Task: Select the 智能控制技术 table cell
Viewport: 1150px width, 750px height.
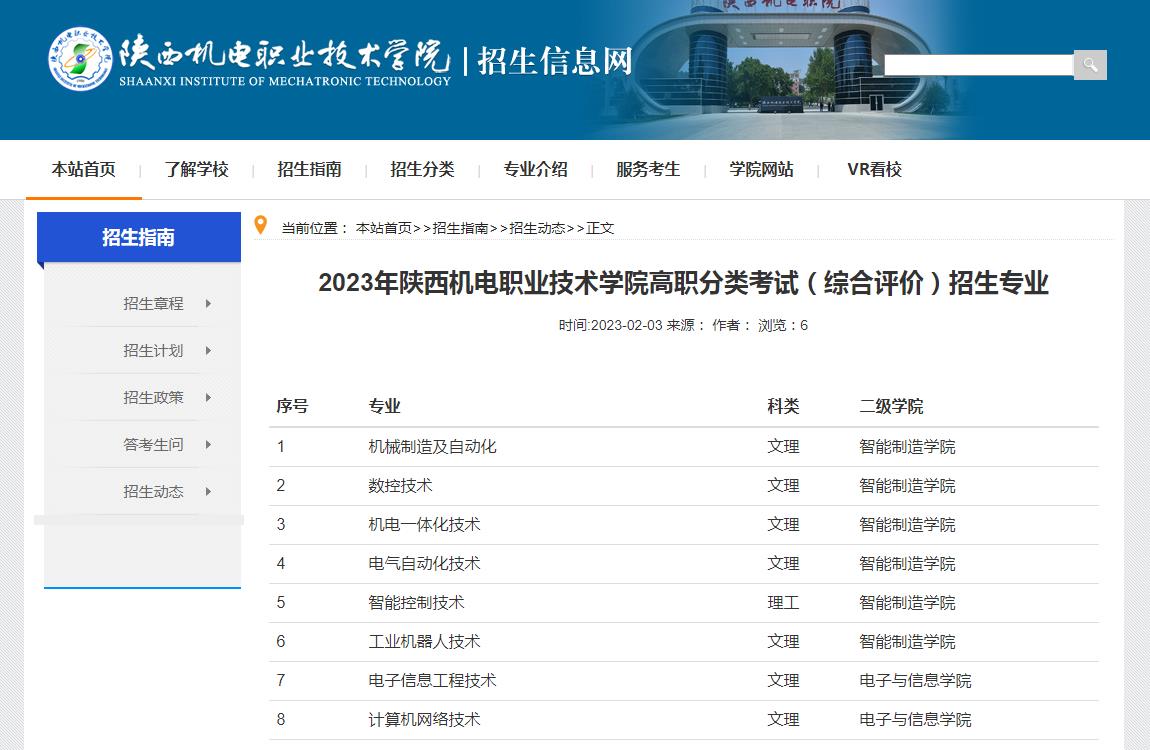Action: (x=416, y=603)
